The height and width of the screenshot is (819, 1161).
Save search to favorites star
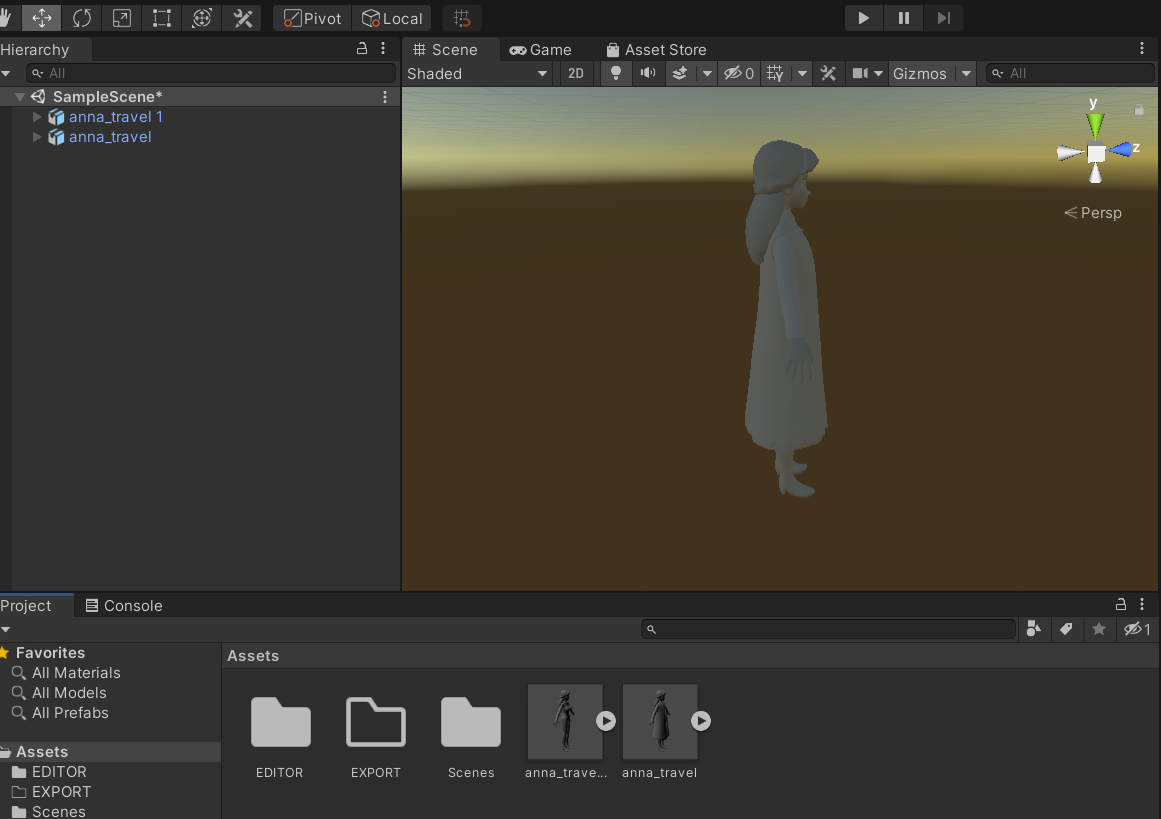(1099, 629)
